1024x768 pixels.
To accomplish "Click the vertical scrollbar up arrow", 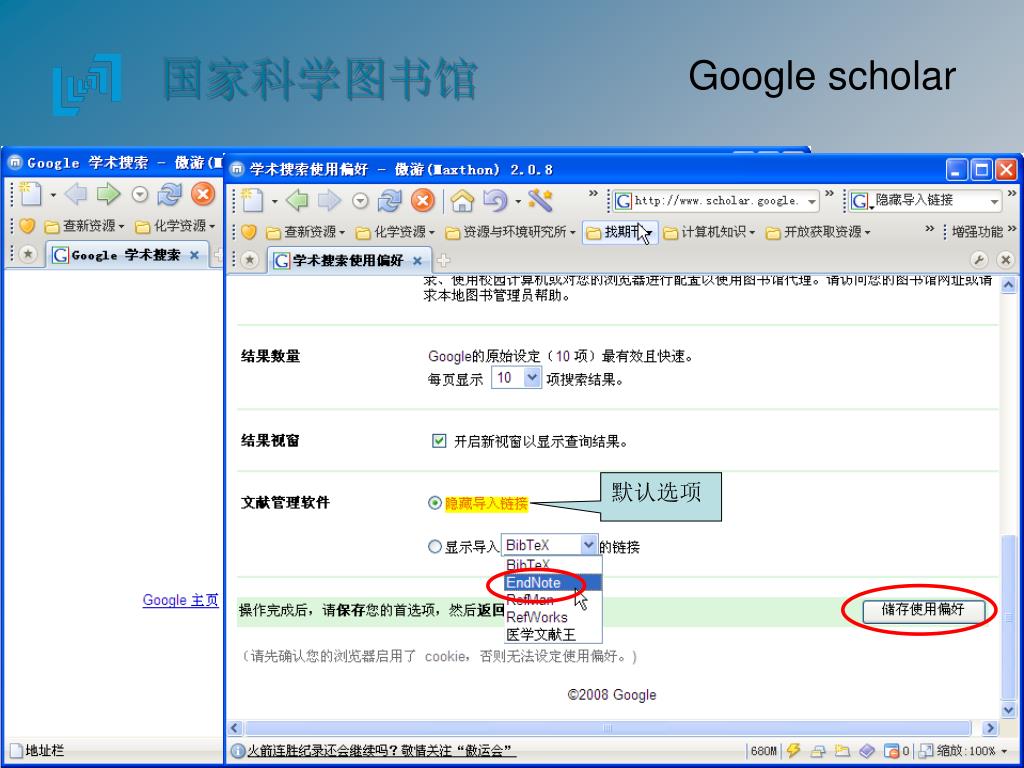I will (1009, 285).
